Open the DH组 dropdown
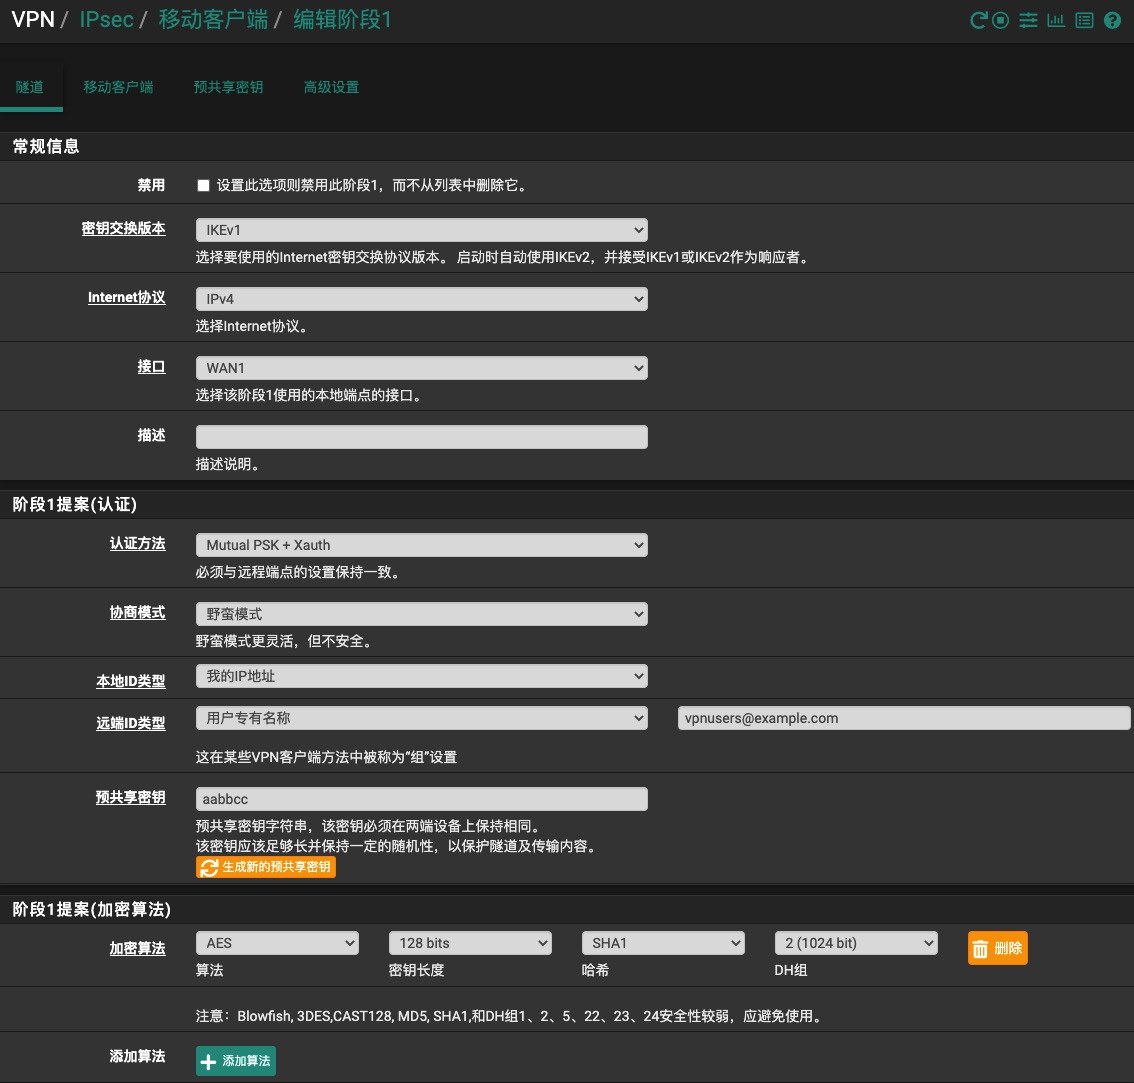Screen dimensions: 1134x1083 [x=855, y=943]
